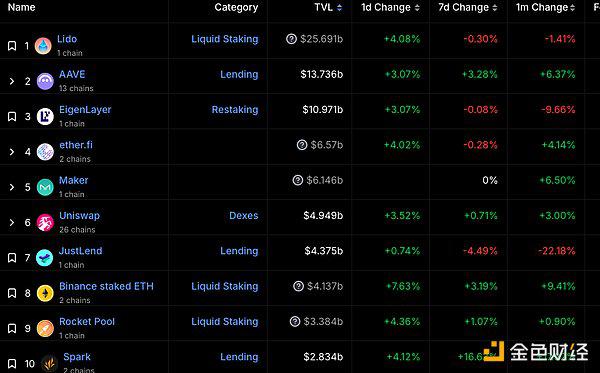
Task: Click the Dexes category link for Uniswap
Action: [x=244, y=215]
